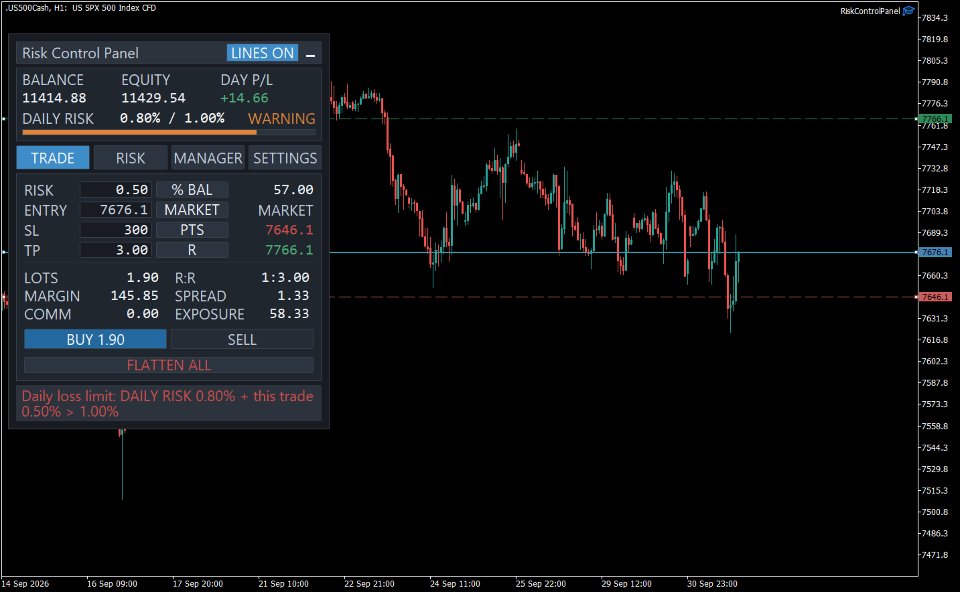Click the risk amount 57.00

pyautogui.click(x=293, y=190)
